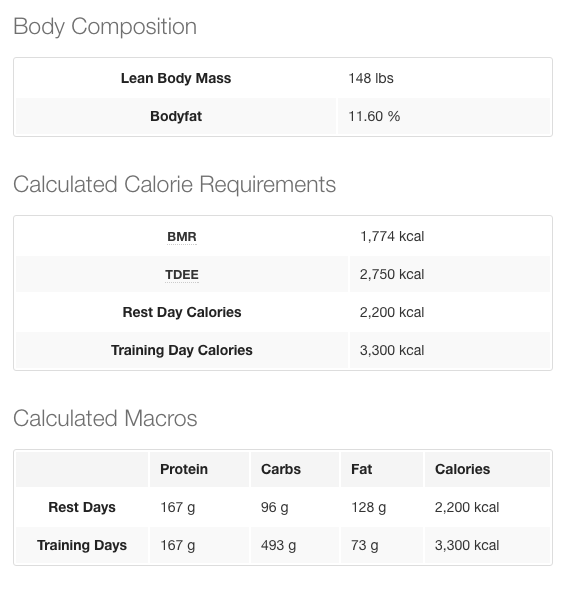Viewport: 573px width, 591px height.
Task: Click the Training Day Calories label
Action: [182, 351]
